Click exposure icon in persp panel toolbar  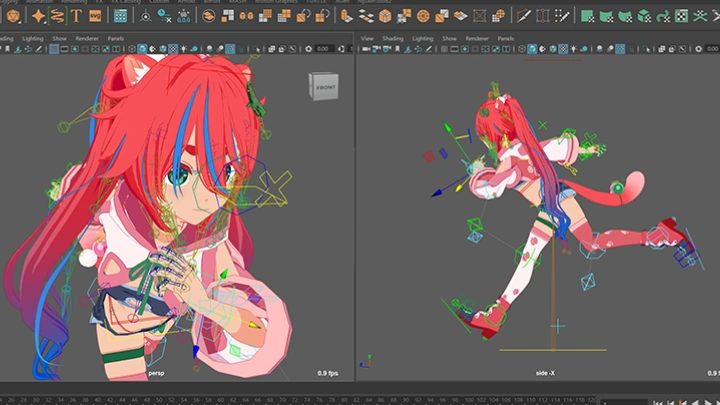(309, 49)
